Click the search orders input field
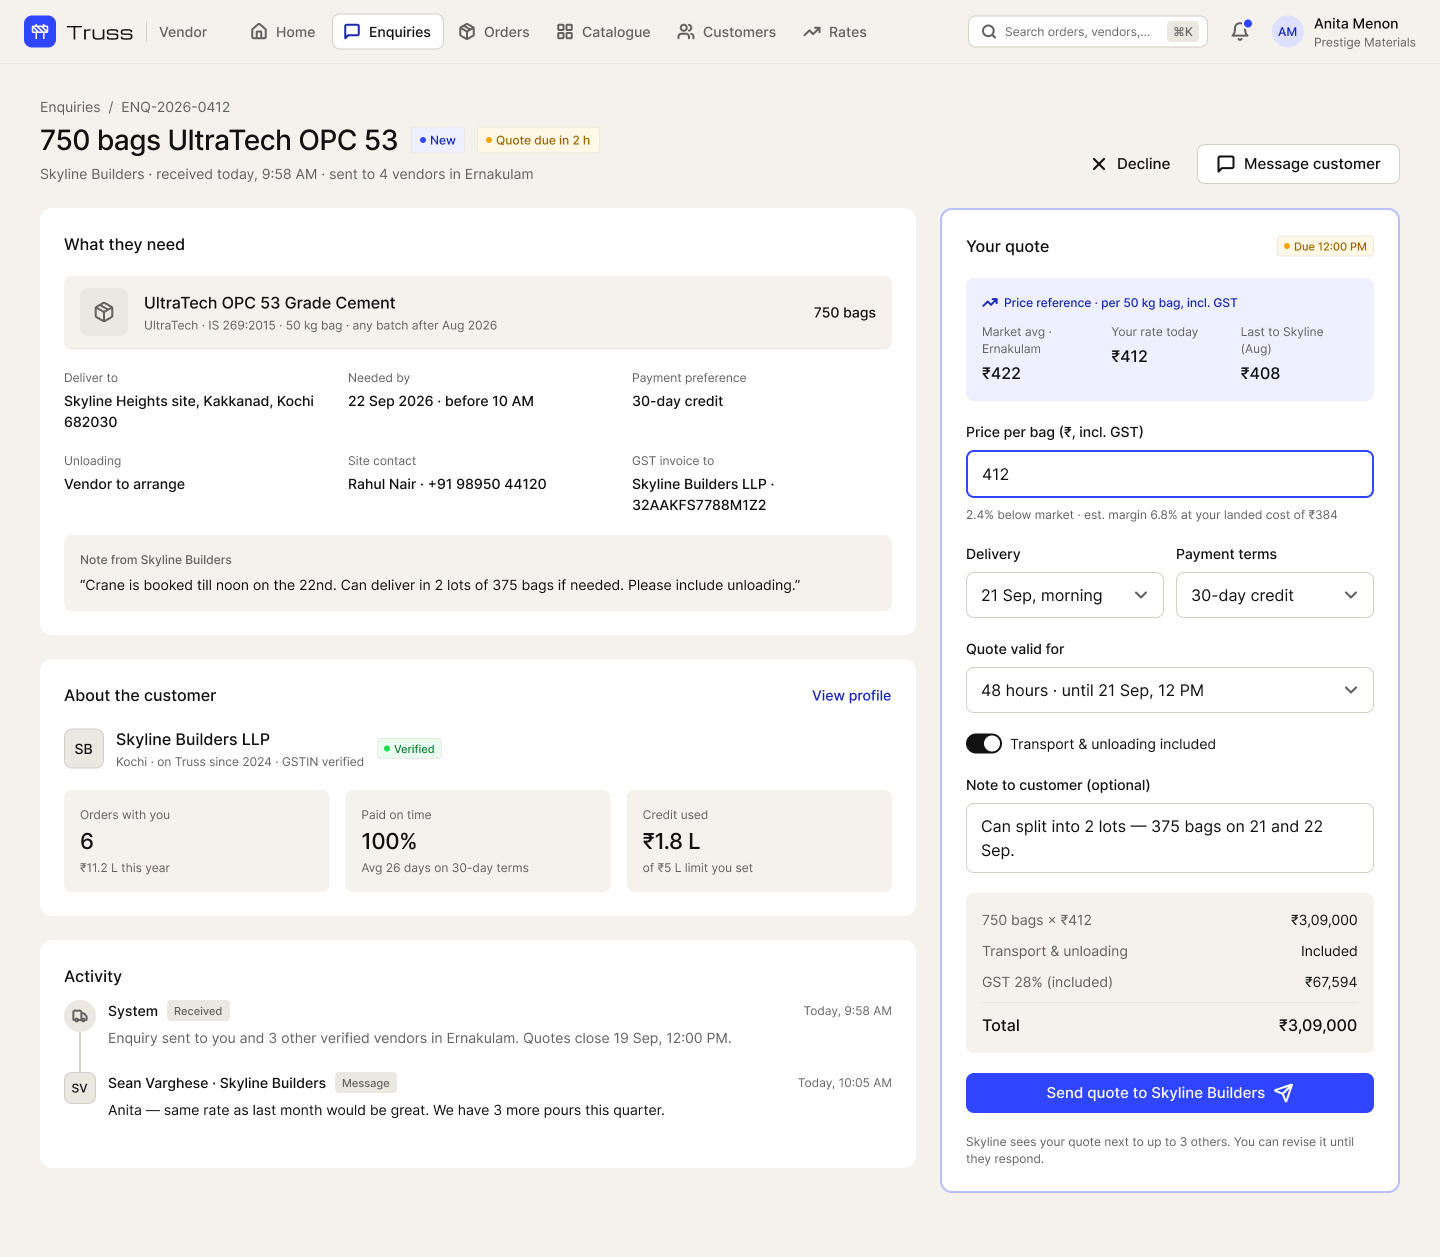This screenshot has width=1440, height=1257. coord(1088,32)
